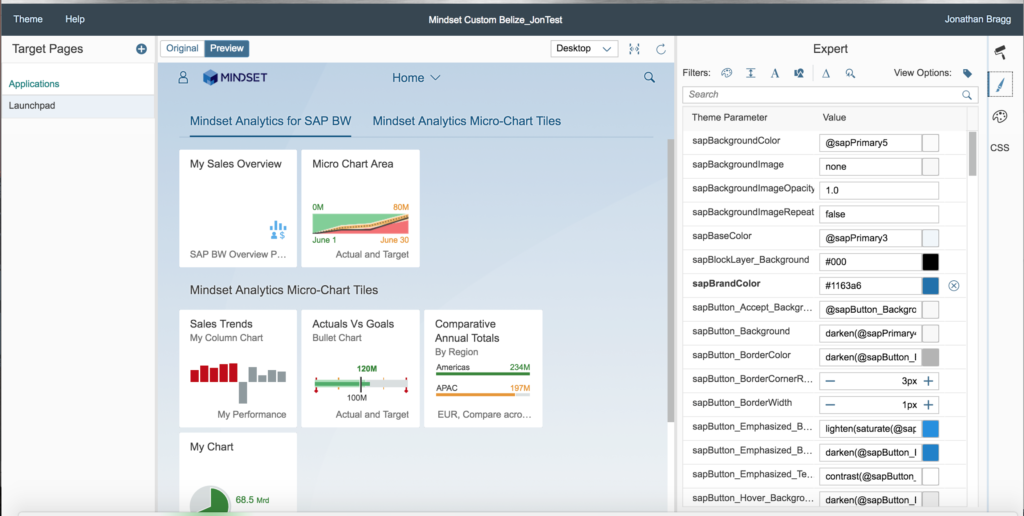Decrease sapButton_BorderCornerRadius with minus
The width and height of the screenshot is (1024, 516).
pyautogui.click(x=830, y=381)
